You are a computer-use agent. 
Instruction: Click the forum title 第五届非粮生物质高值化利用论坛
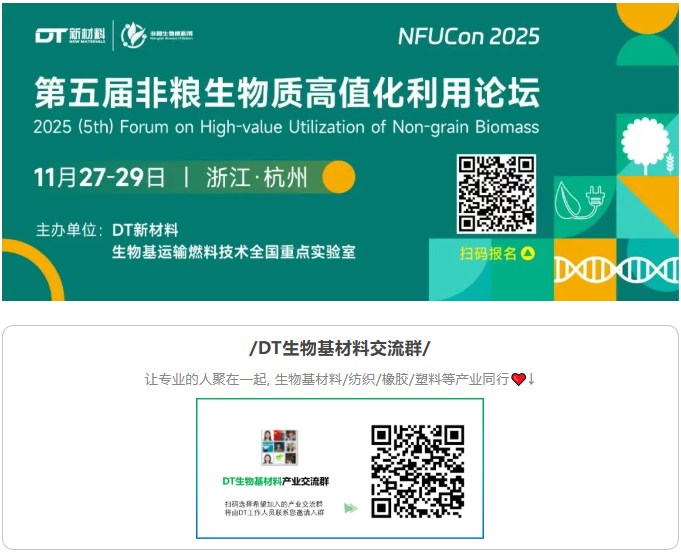click(x=287, y=92)
